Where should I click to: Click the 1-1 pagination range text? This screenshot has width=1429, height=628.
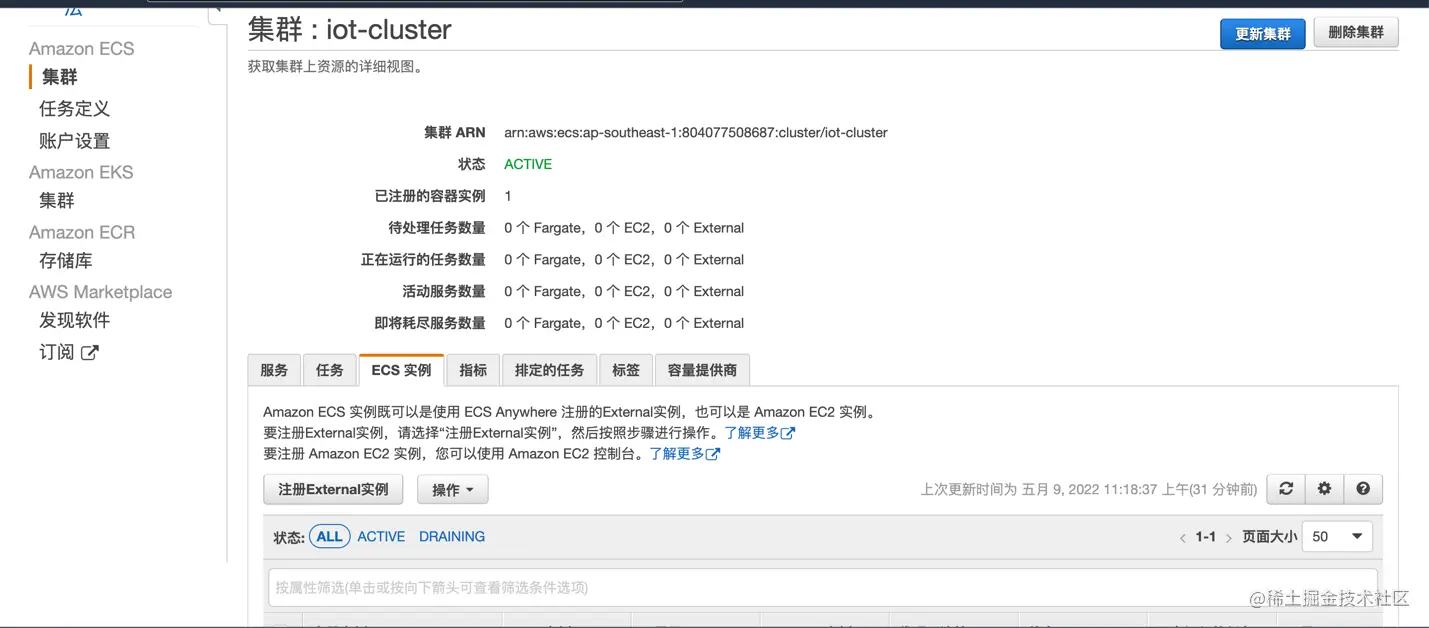pos(1206,537)
